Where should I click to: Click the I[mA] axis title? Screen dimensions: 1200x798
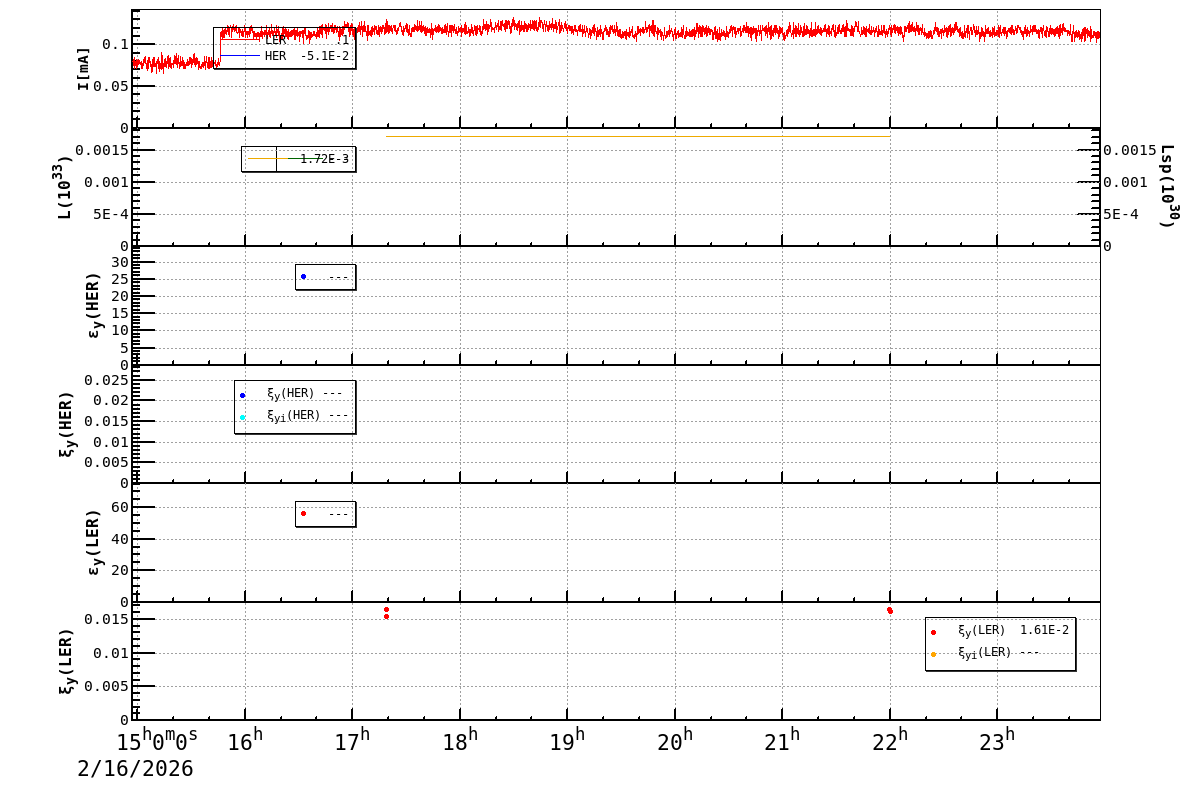(x=84, y=68)
